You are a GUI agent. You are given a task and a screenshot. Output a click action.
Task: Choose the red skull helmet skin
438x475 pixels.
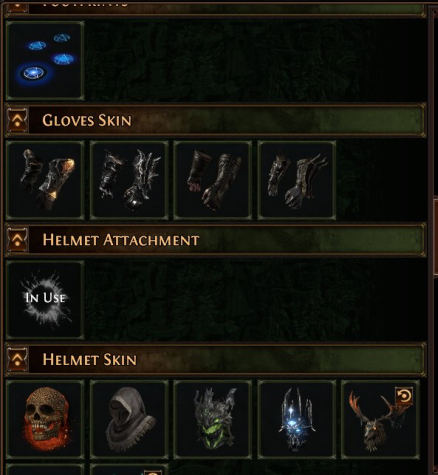[x=45, y=420]
